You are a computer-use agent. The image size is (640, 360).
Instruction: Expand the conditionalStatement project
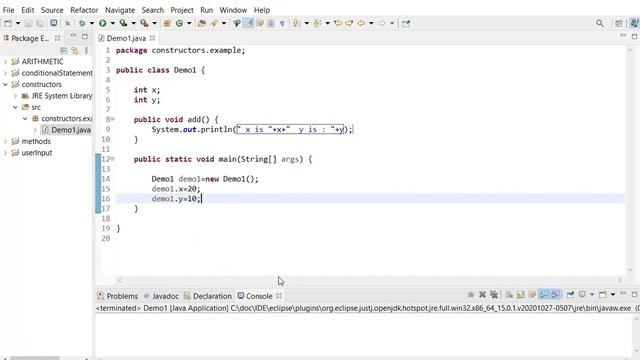[5, 73]
